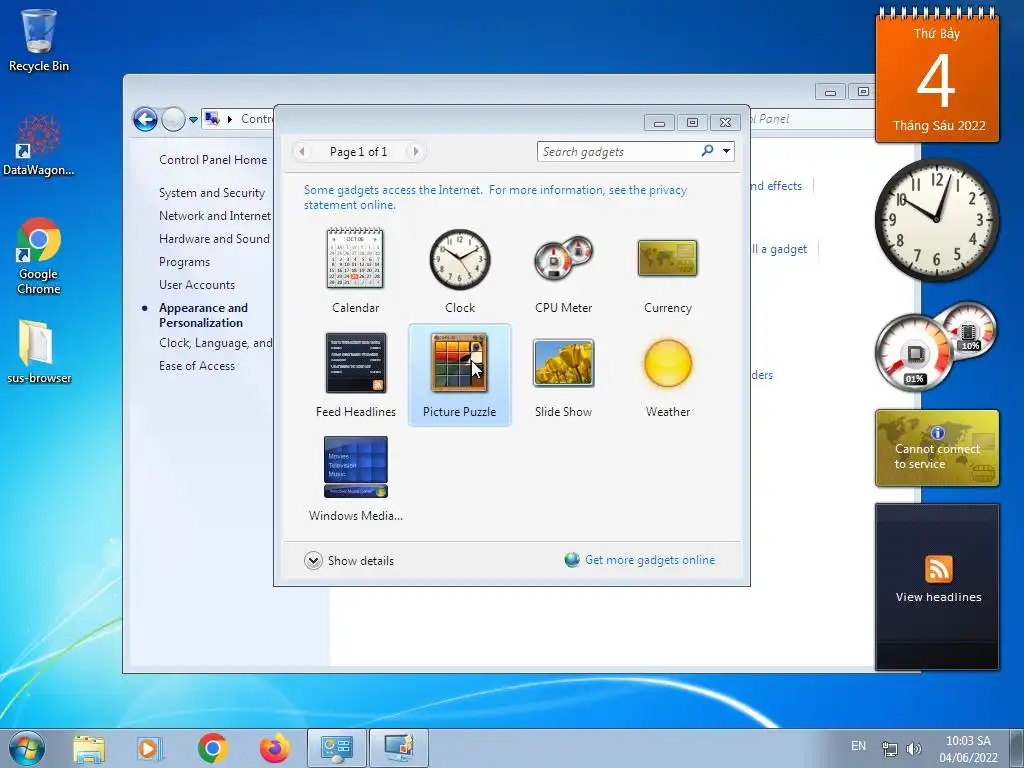
Task: Select the Picture Puzzle gadget
Action: [460, 376]
